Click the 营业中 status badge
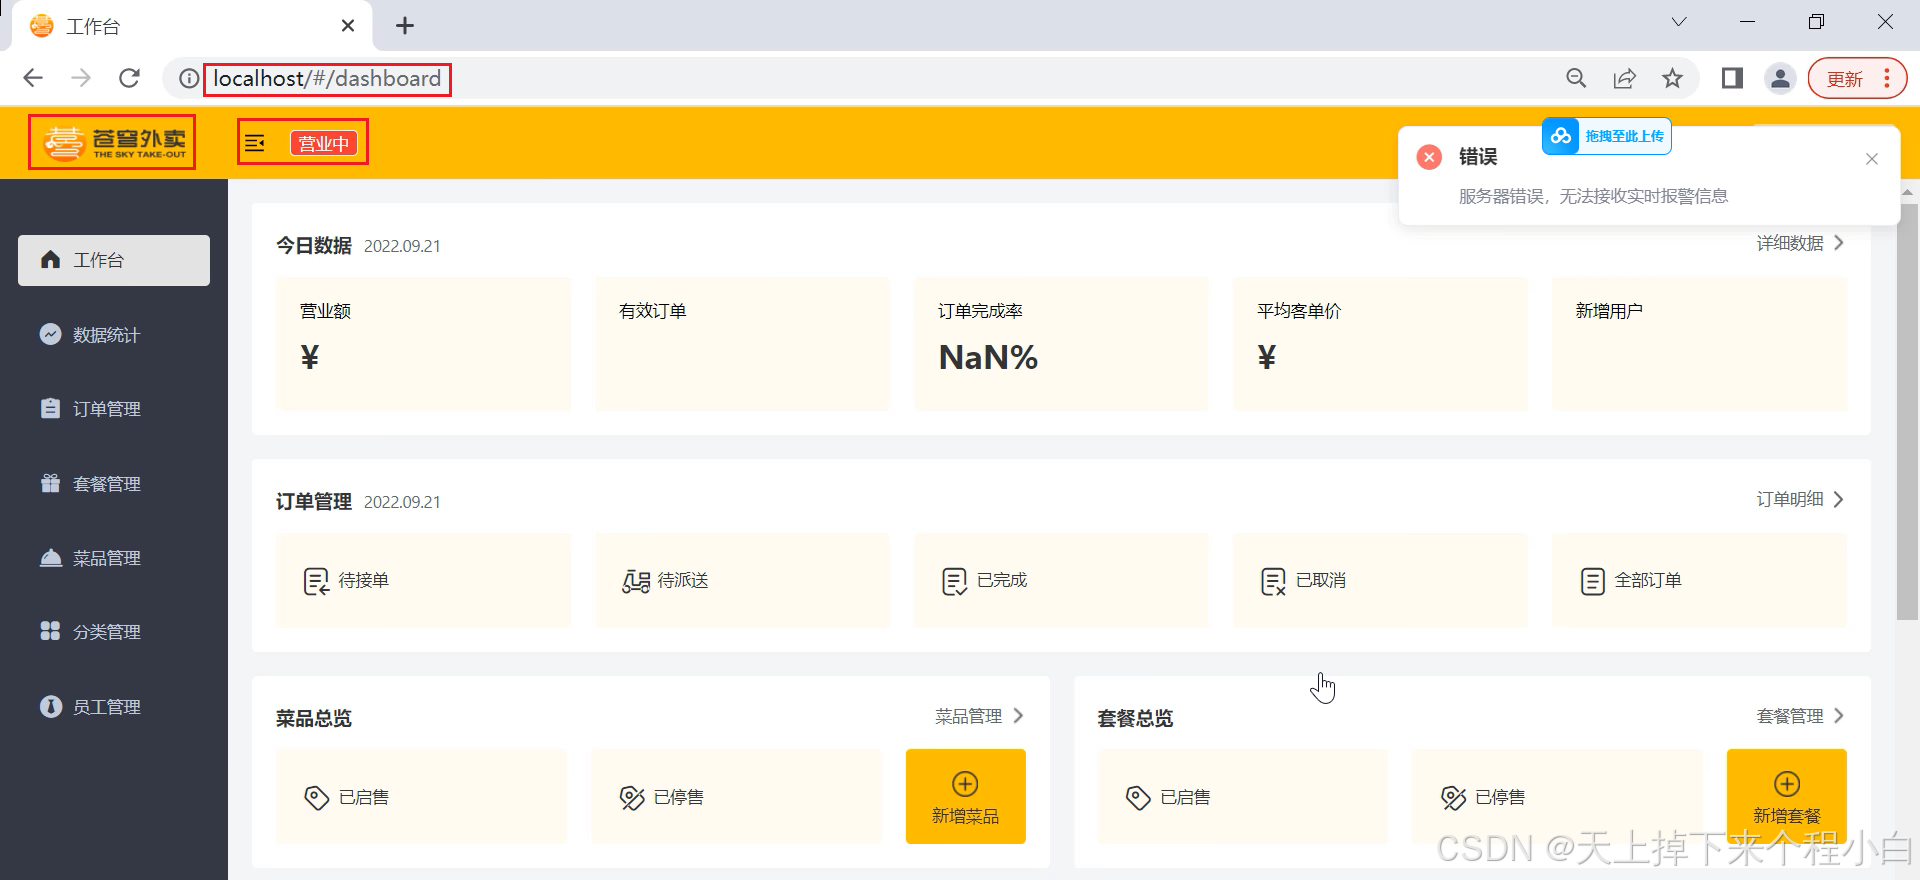The width and height of the screenshot is (1920, 880). coord(324,143)
